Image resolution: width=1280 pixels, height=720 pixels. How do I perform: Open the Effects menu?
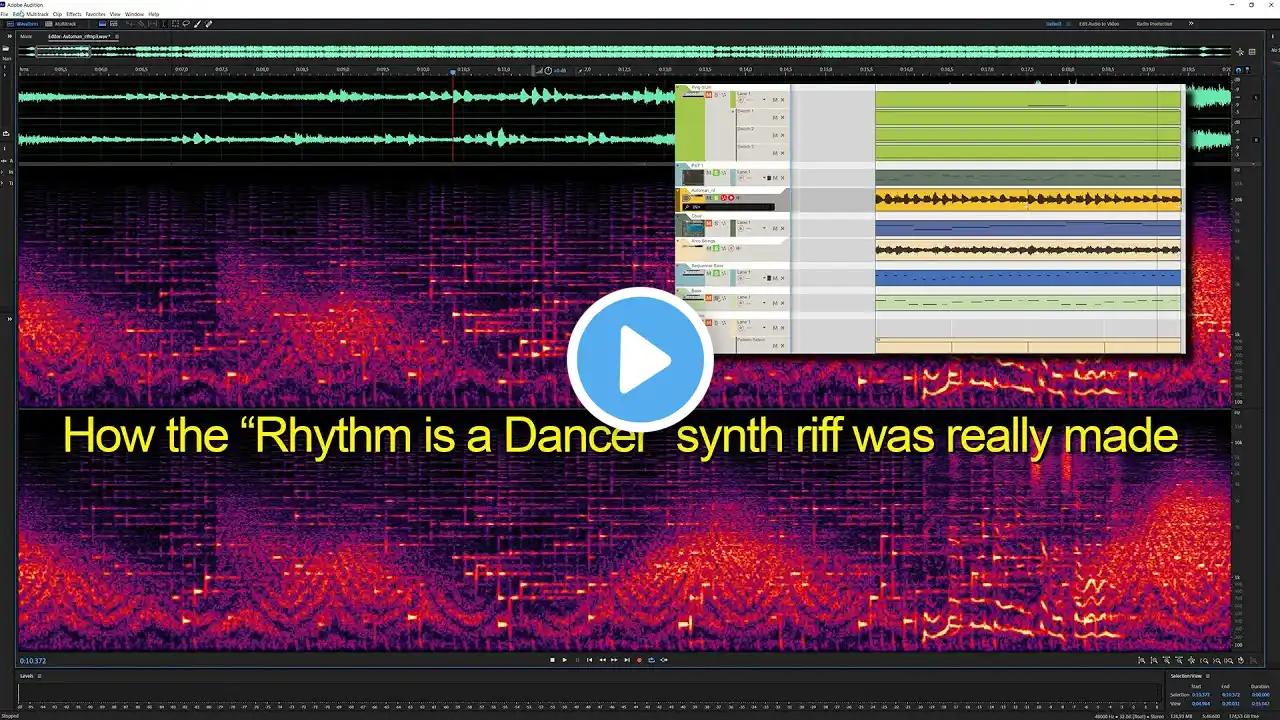[74, 14]
